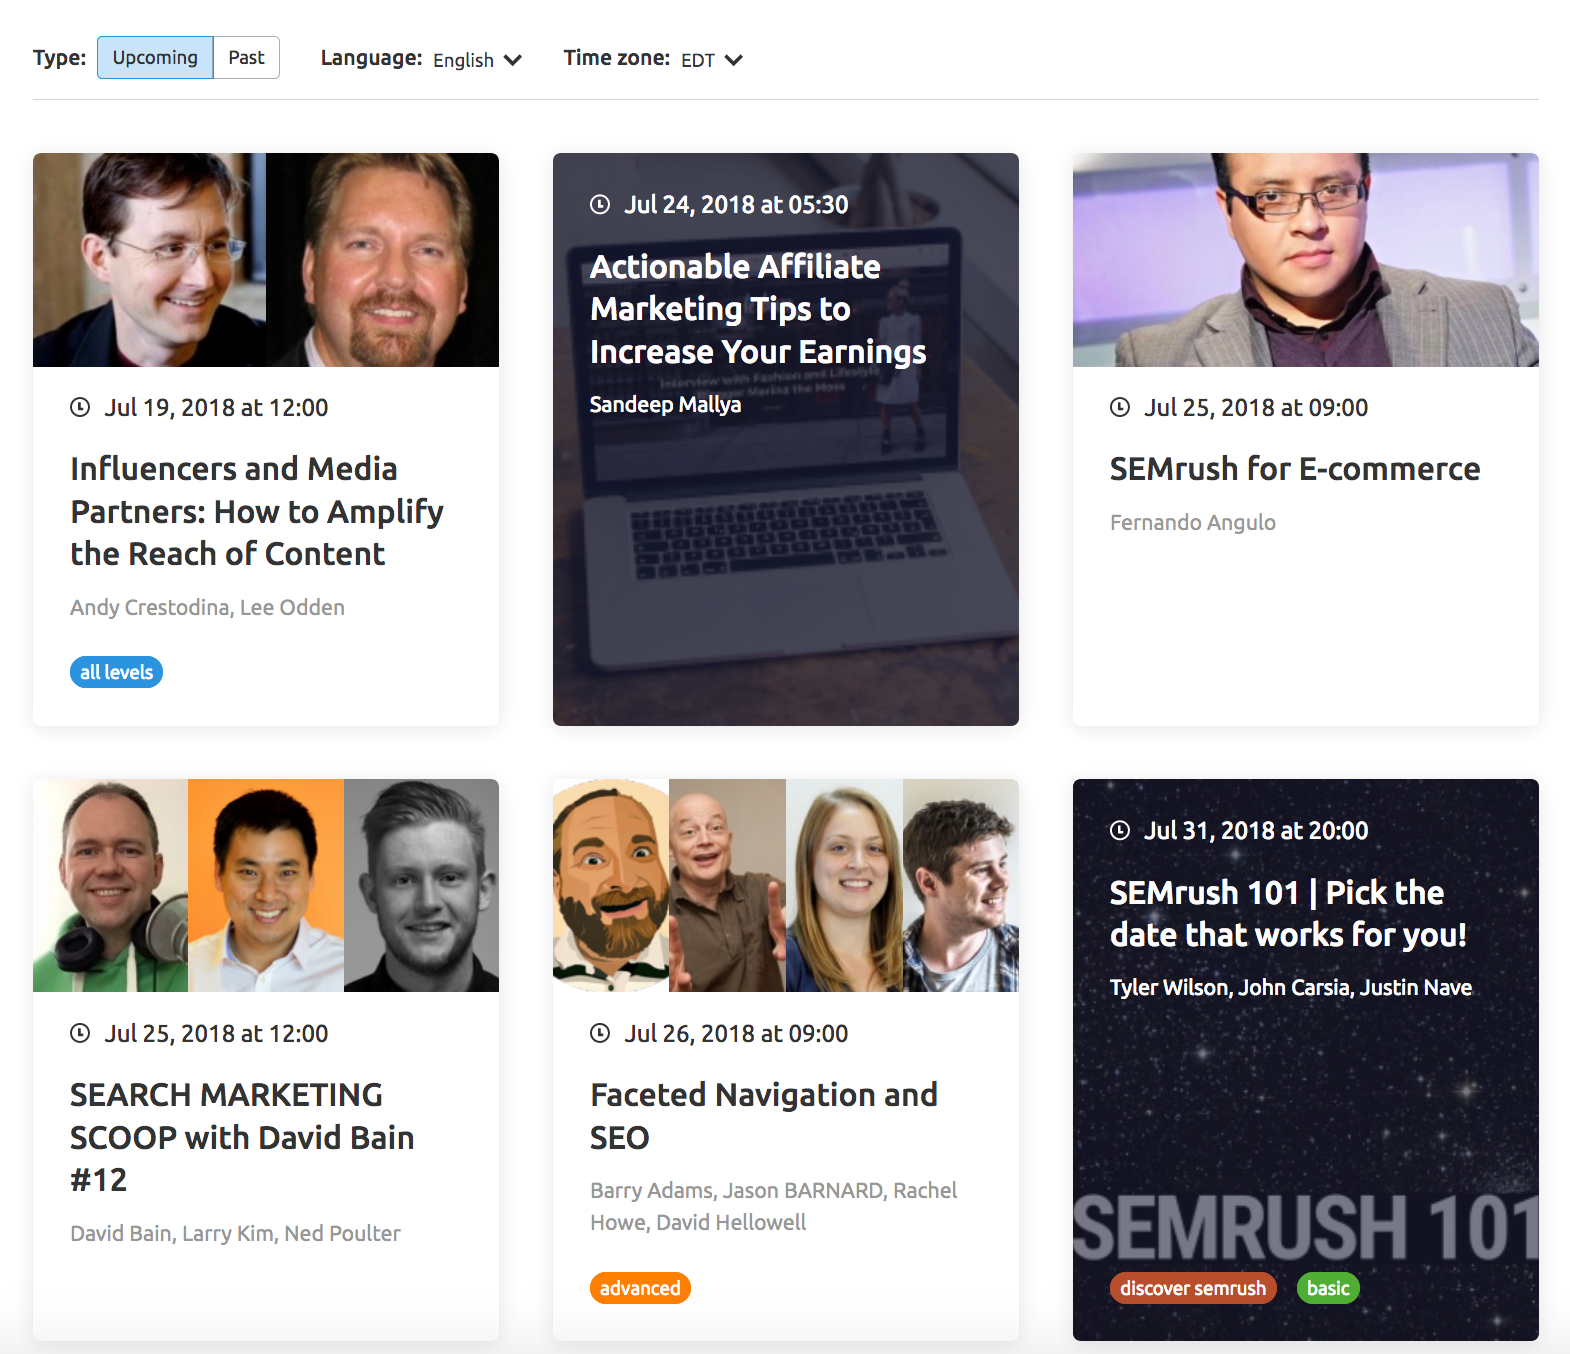The image size is (1570, 1354).
Task: Filter by the all levels tag
Action: pyautogui.click(x=116, y=672)
